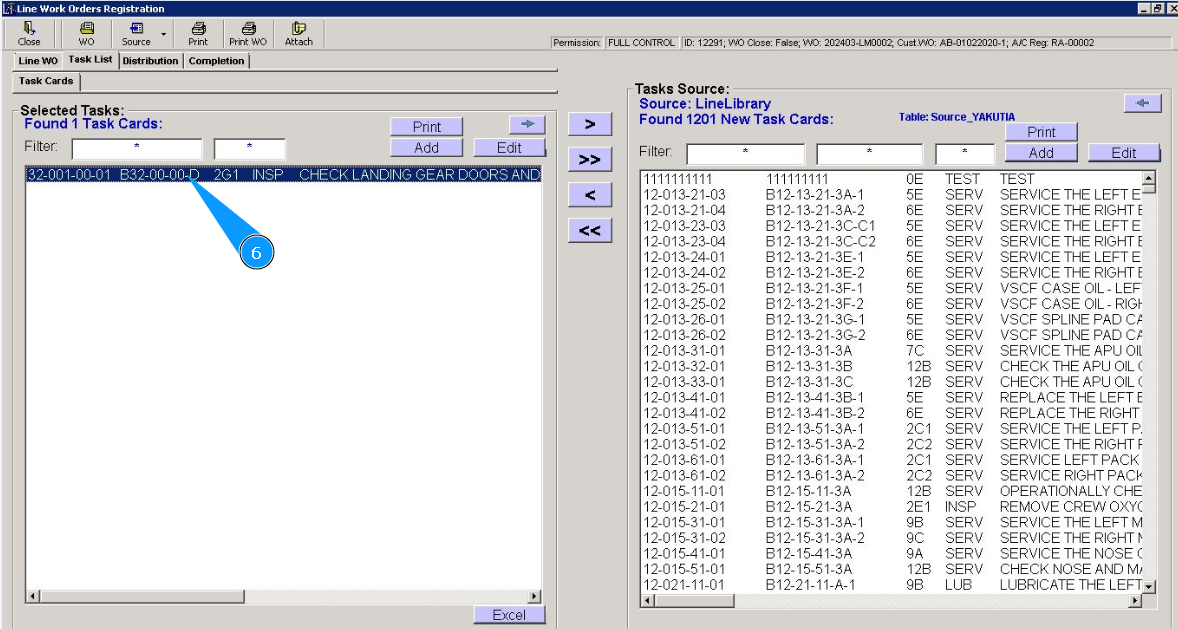Select source row 12-015-41-01 SERVICE THE NOSE
Viewport: 1178px width, 629px height.
click(892, 553)
